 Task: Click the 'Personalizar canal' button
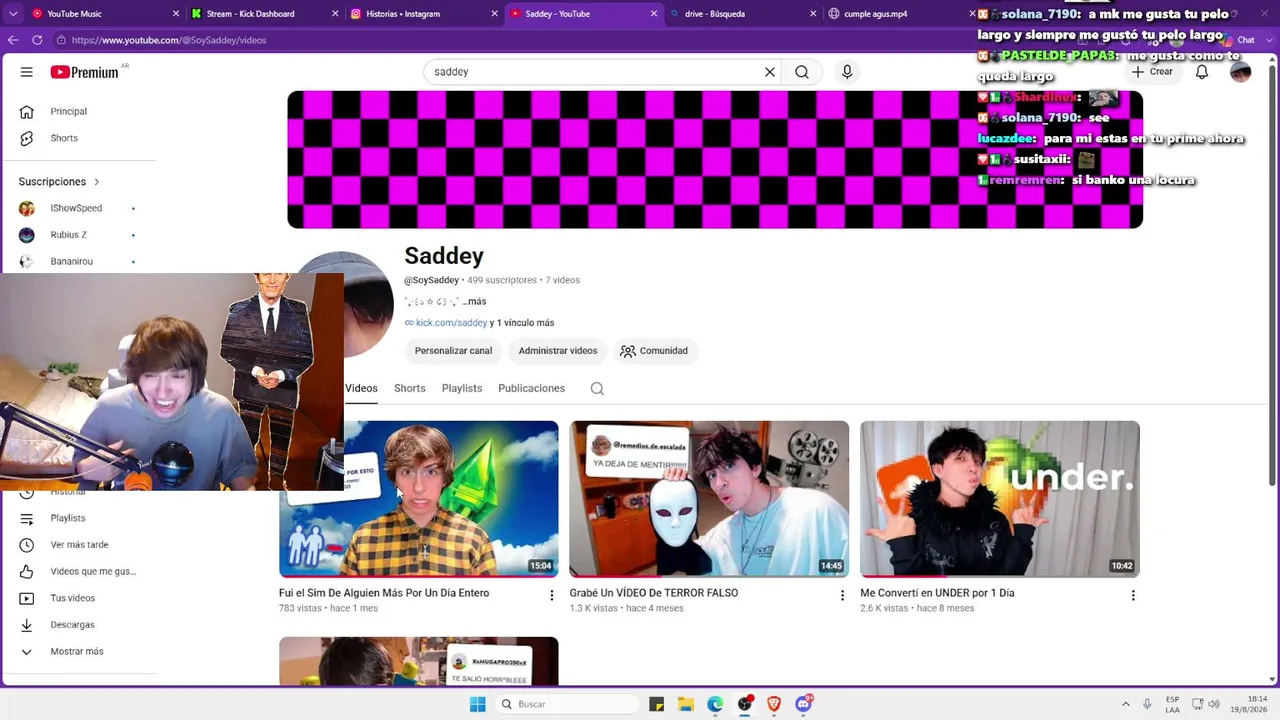[453, 351]
